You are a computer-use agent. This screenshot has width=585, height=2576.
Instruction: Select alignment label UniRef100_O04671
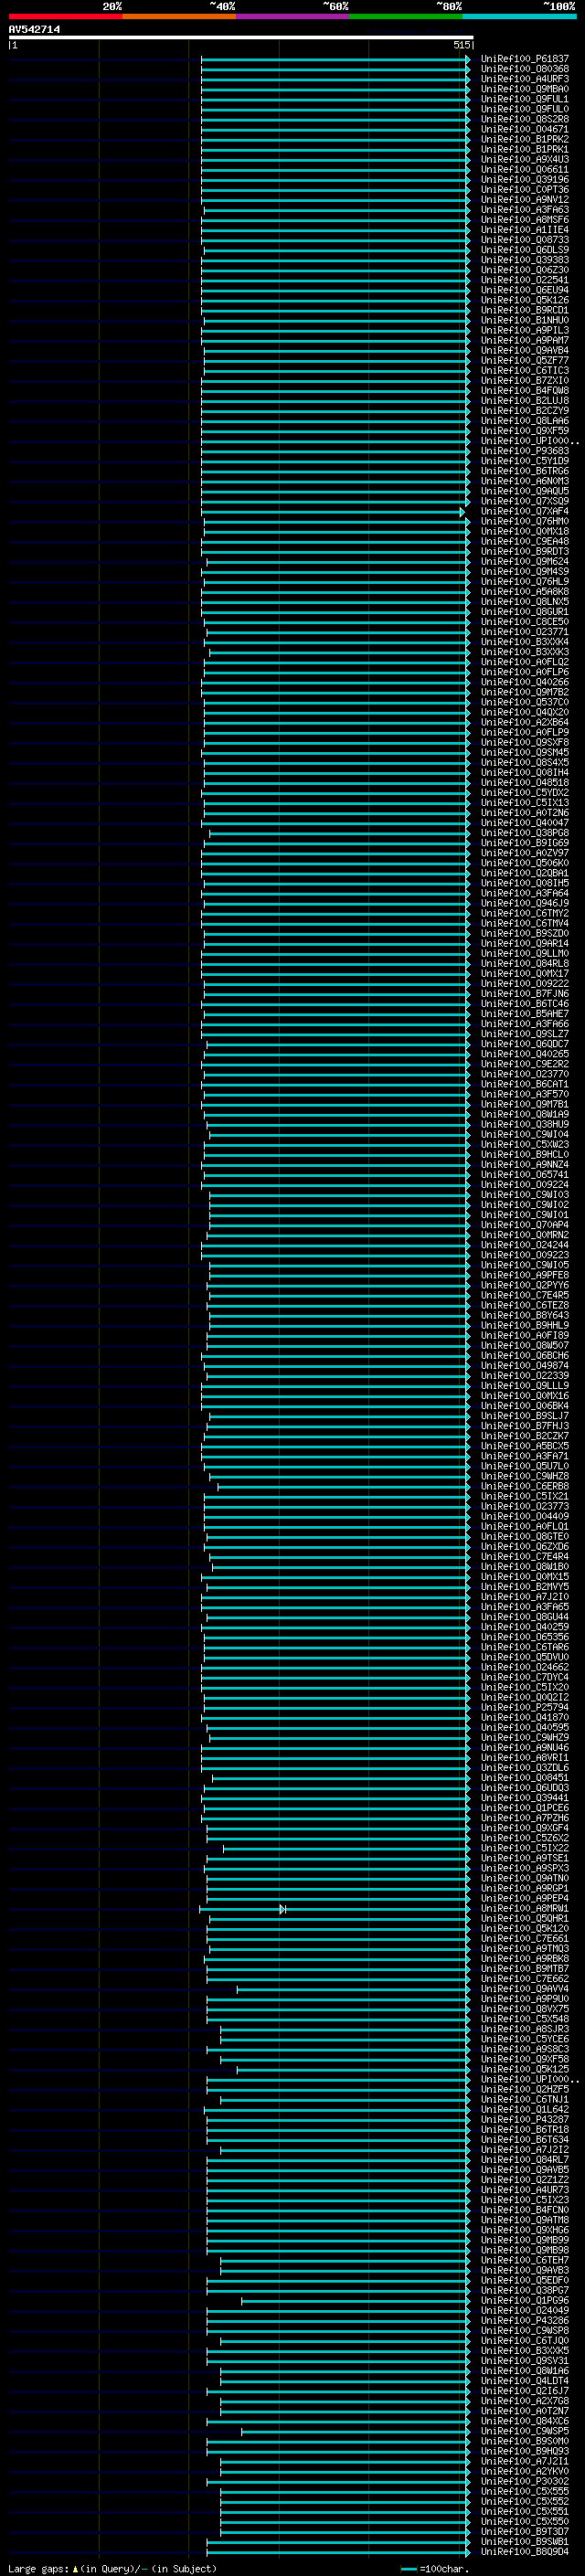click(525, 129)
